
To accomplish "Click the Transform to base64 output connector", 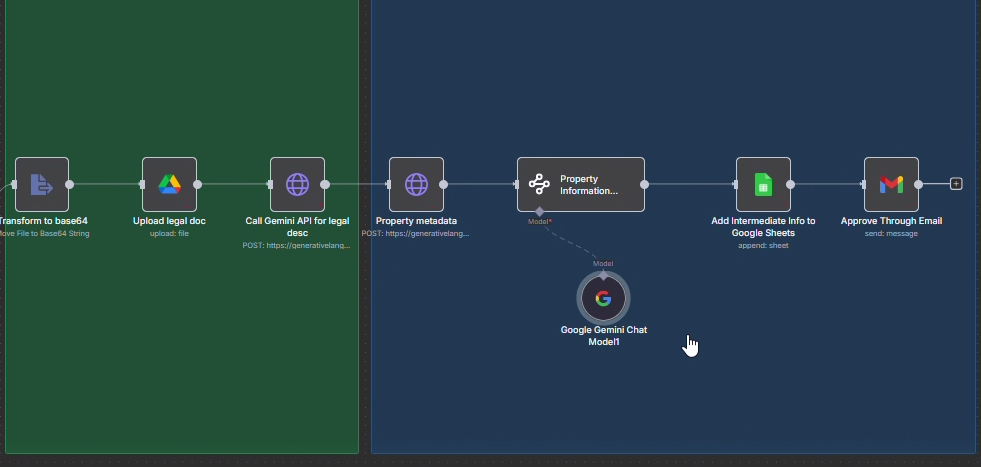I will [69, 184].
